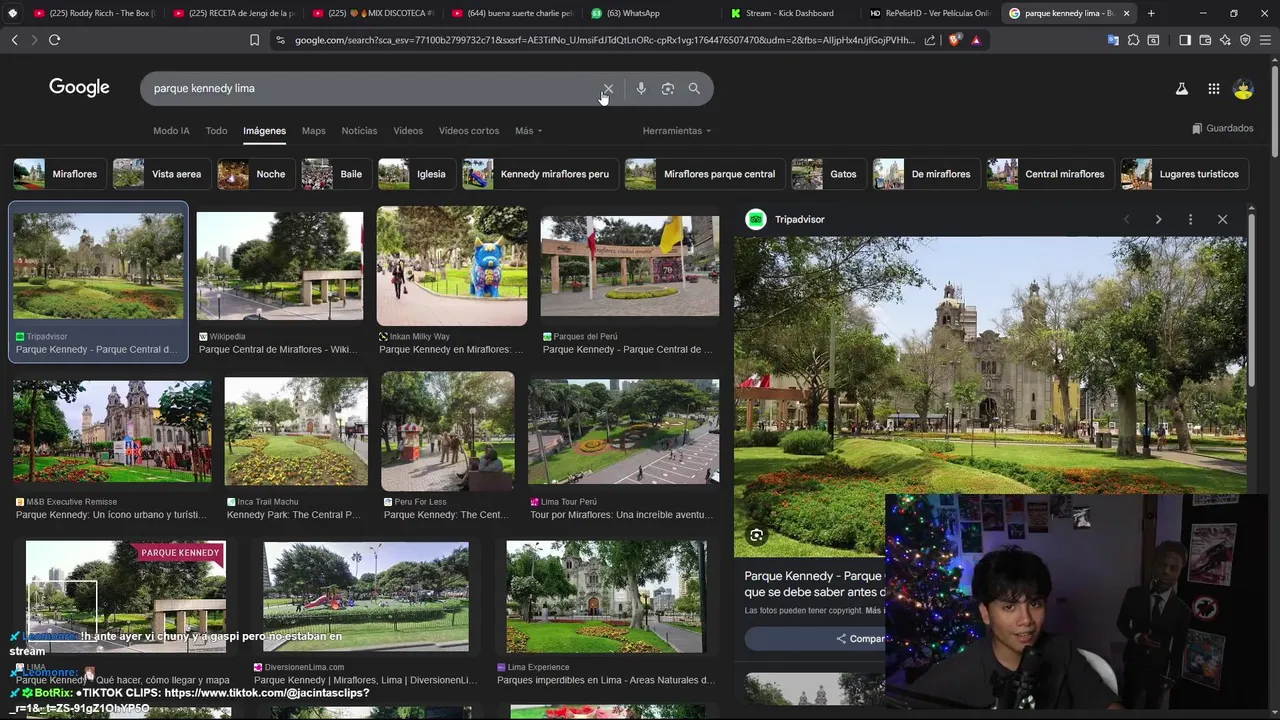Open the Brave Rewards triangle icon
1280x720 pixels.
coord(976,40)
